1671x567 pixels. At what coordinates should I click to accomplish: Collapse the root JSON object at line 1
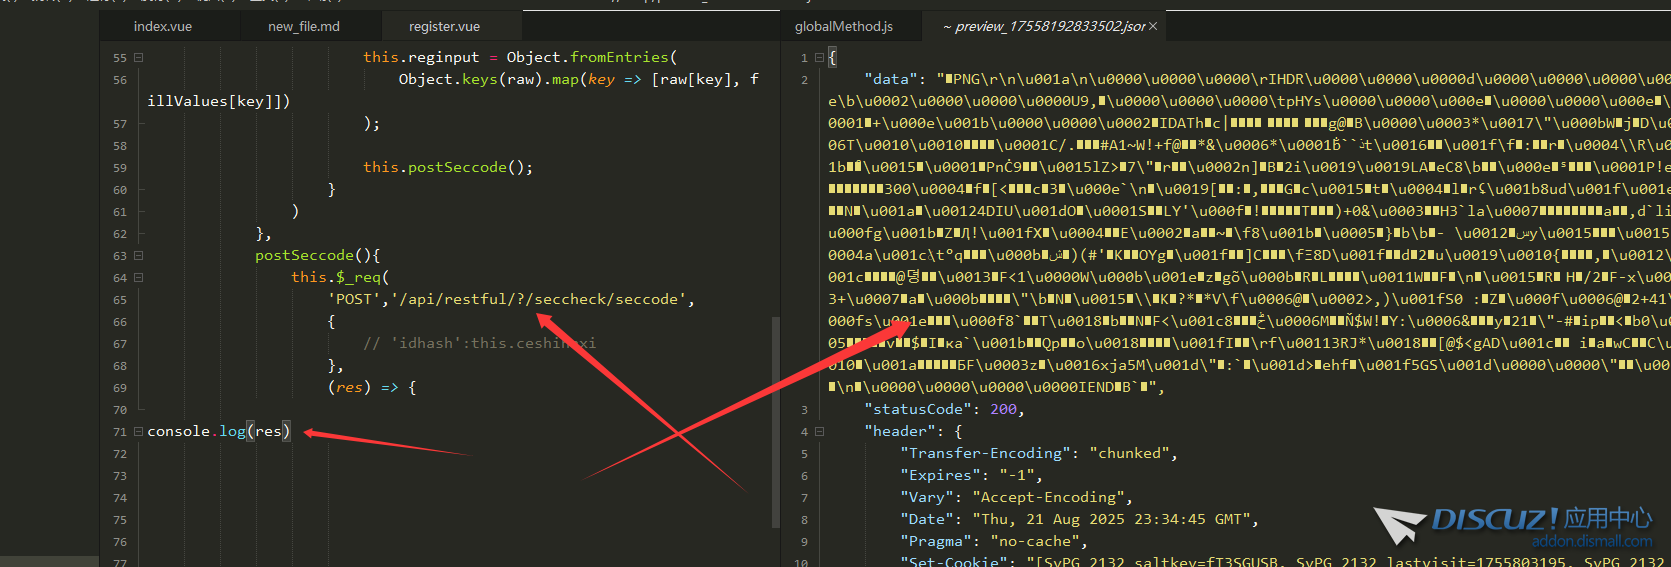pyautogui.click(x=819, y=58)
